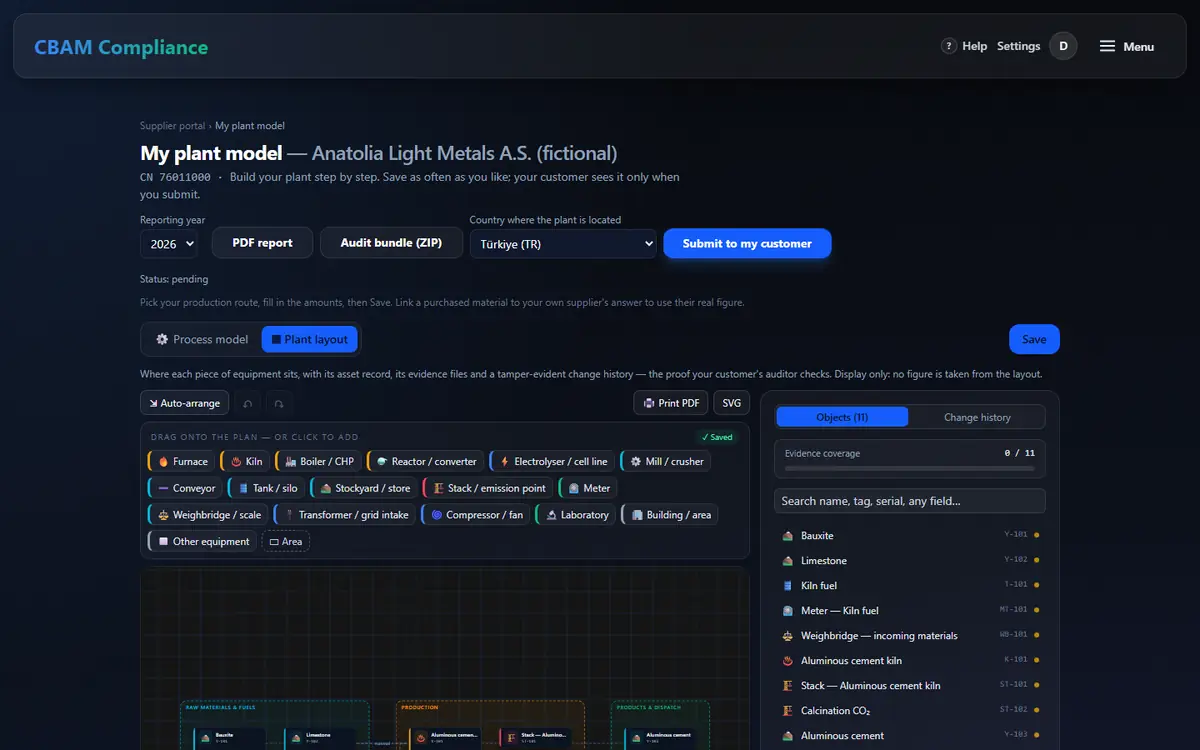This screenshot has height=750, width=1200.
Task: Select the dashed Area chip
Action: click(x=286, y=541)
